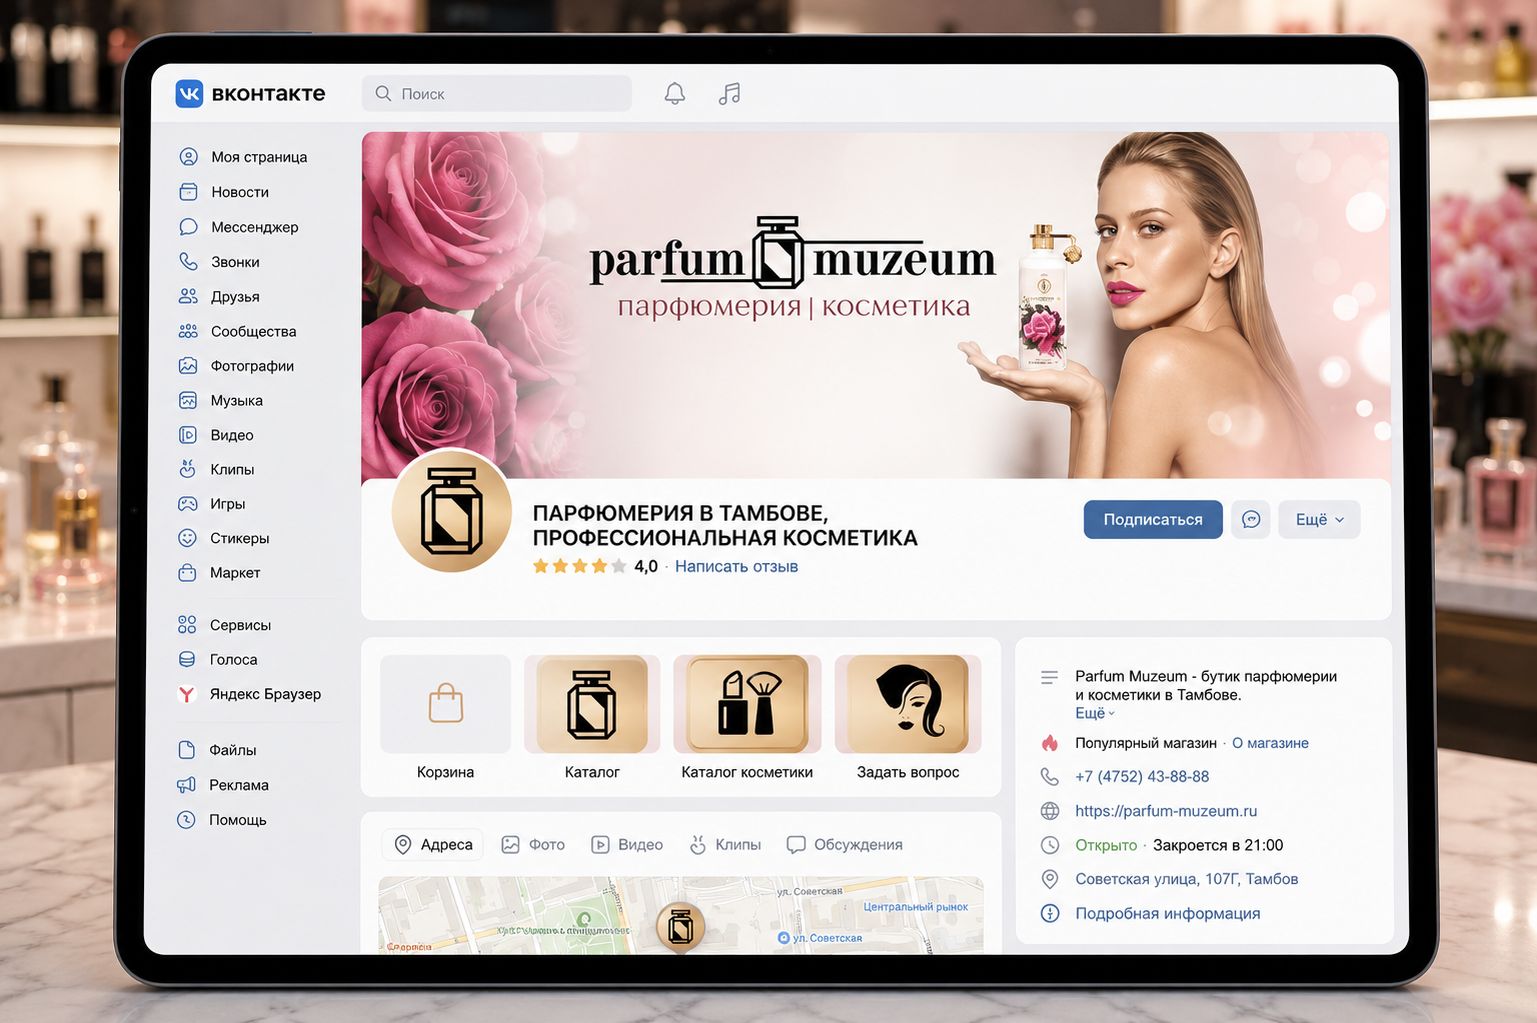Open address Советская улица, 107Г, Тамбов
This screenshot has height=1023, width=1537.
click(1187, 879)
